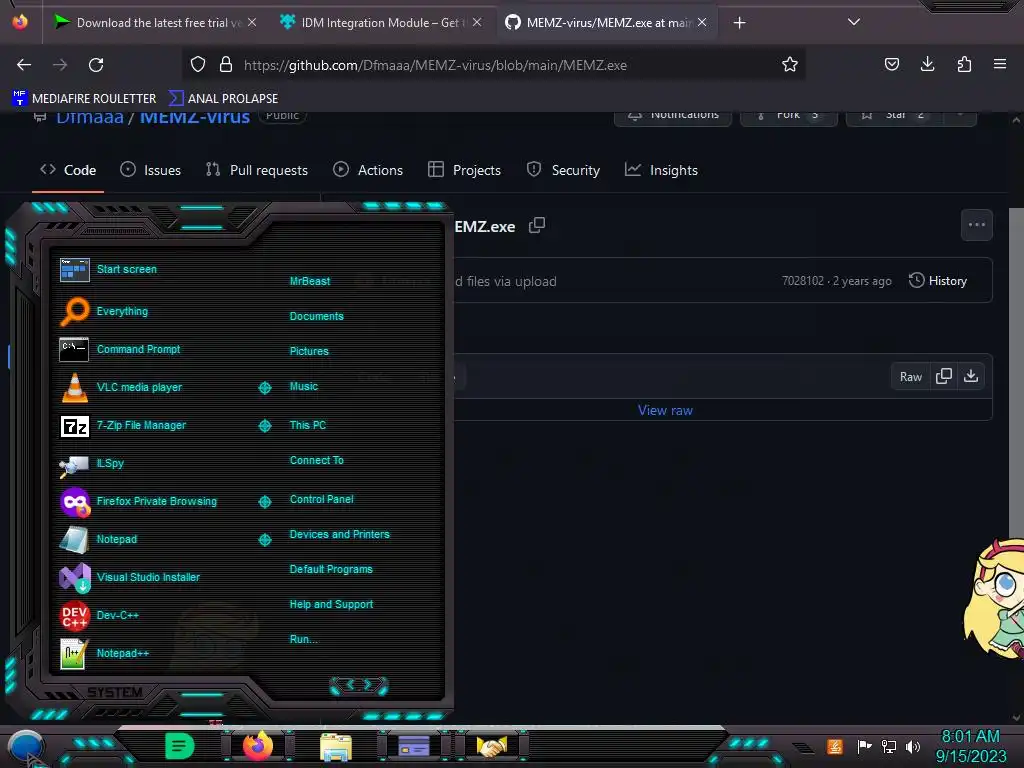The width and height of the screenshot is (1024, 768).
Task: Open the purple window app in taskbar
Action: [413, 746]
